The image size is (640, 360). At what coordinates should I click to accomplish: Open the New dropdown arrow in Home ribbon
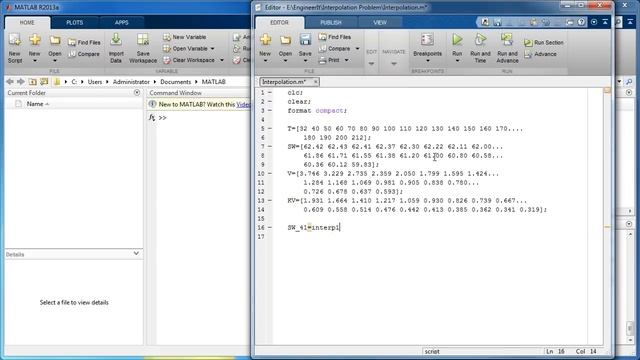35,61
